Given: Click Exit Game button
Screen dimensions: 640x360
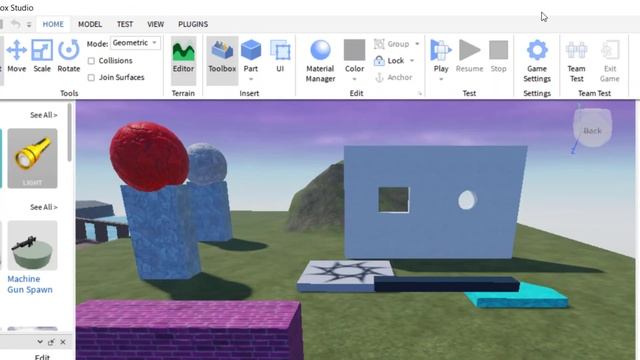Looking at the screenshot, I should (610, 61).
